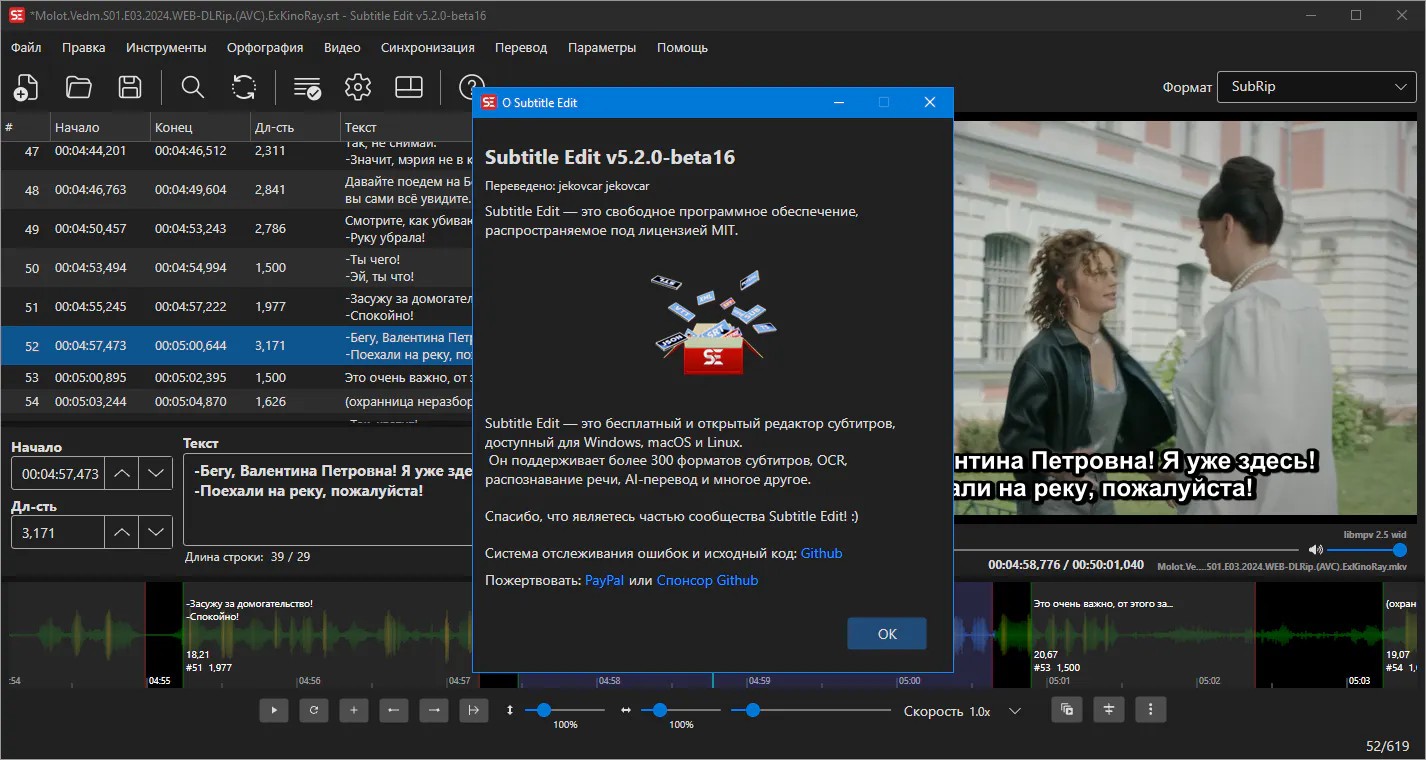Decrease the Дл-сть duration value

click(x=156, y=533)
